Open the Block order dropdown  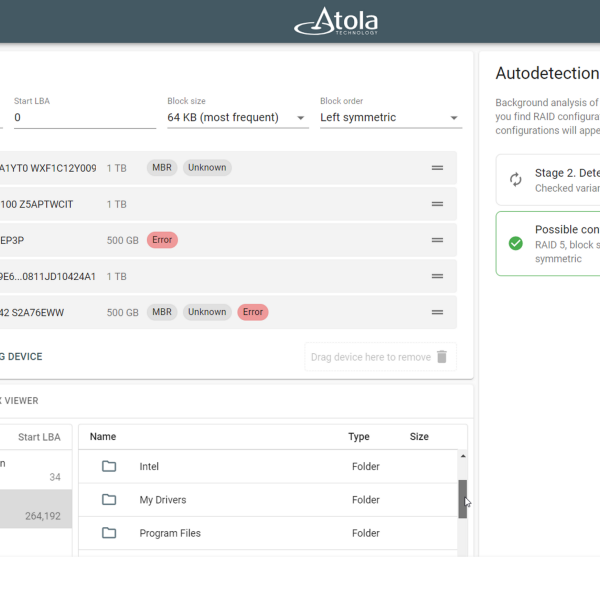[x=391, y=117]
